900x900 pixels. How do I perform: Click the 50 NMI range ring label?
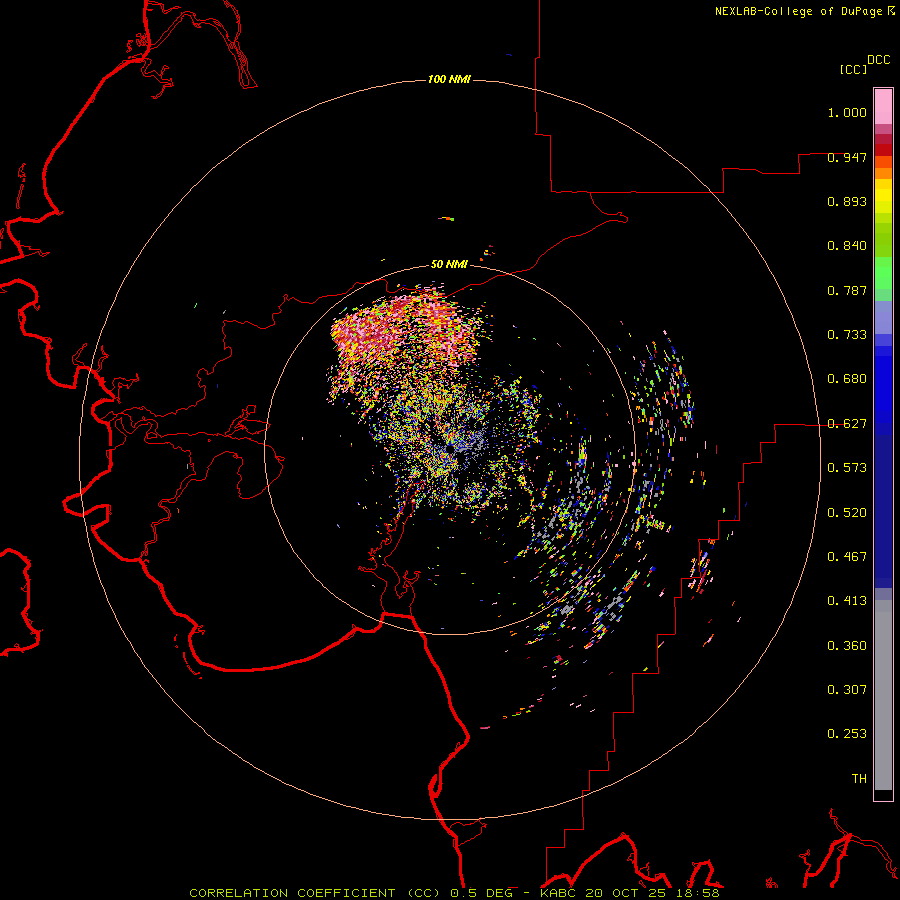[449, 264]
